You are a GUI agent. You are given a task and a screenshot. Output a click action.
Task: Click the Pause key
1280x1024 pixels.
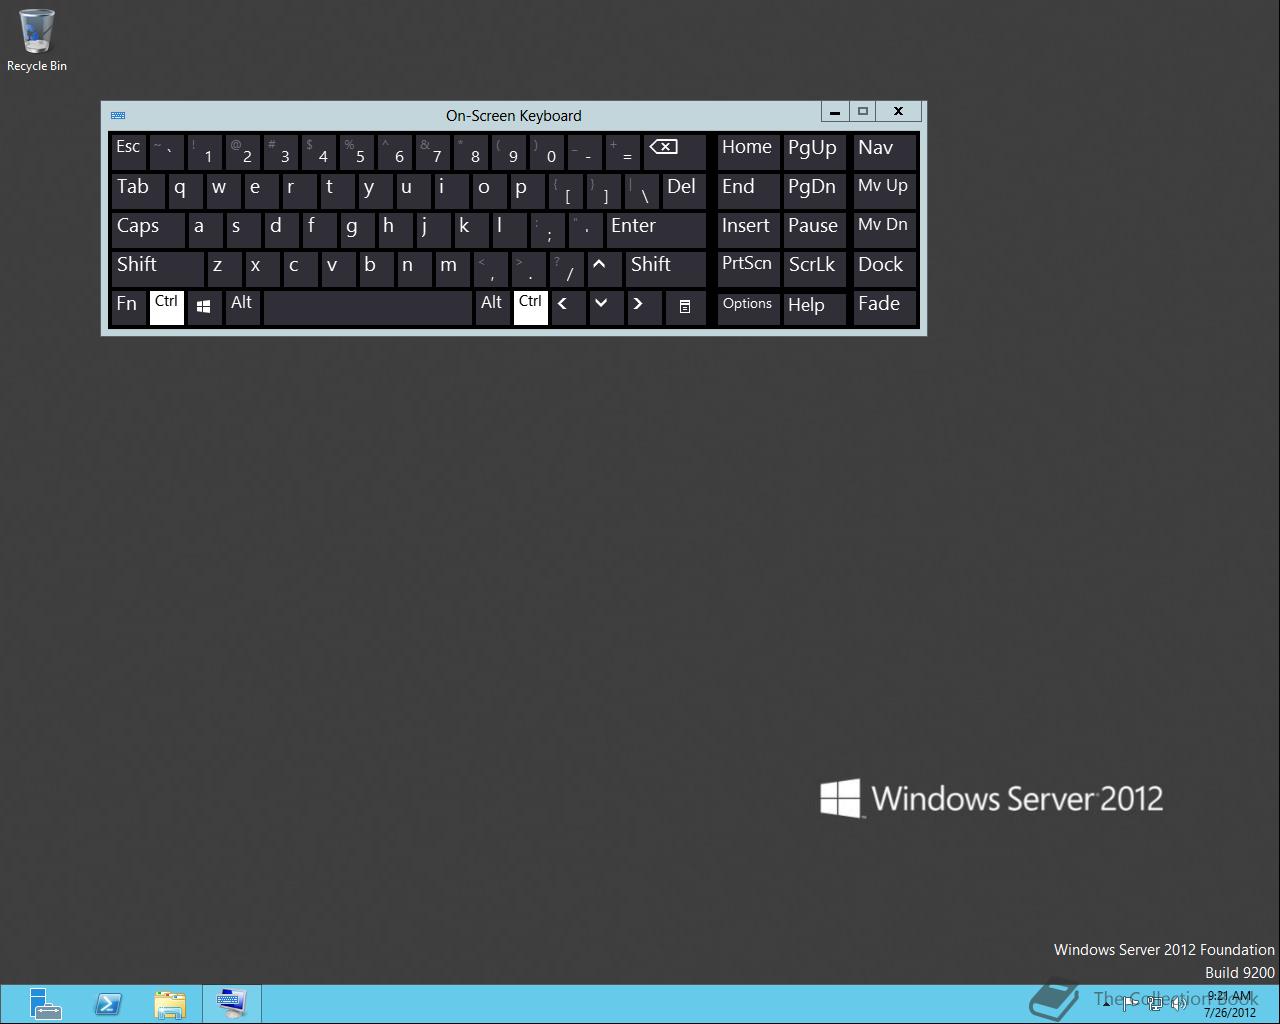(814, 230)
